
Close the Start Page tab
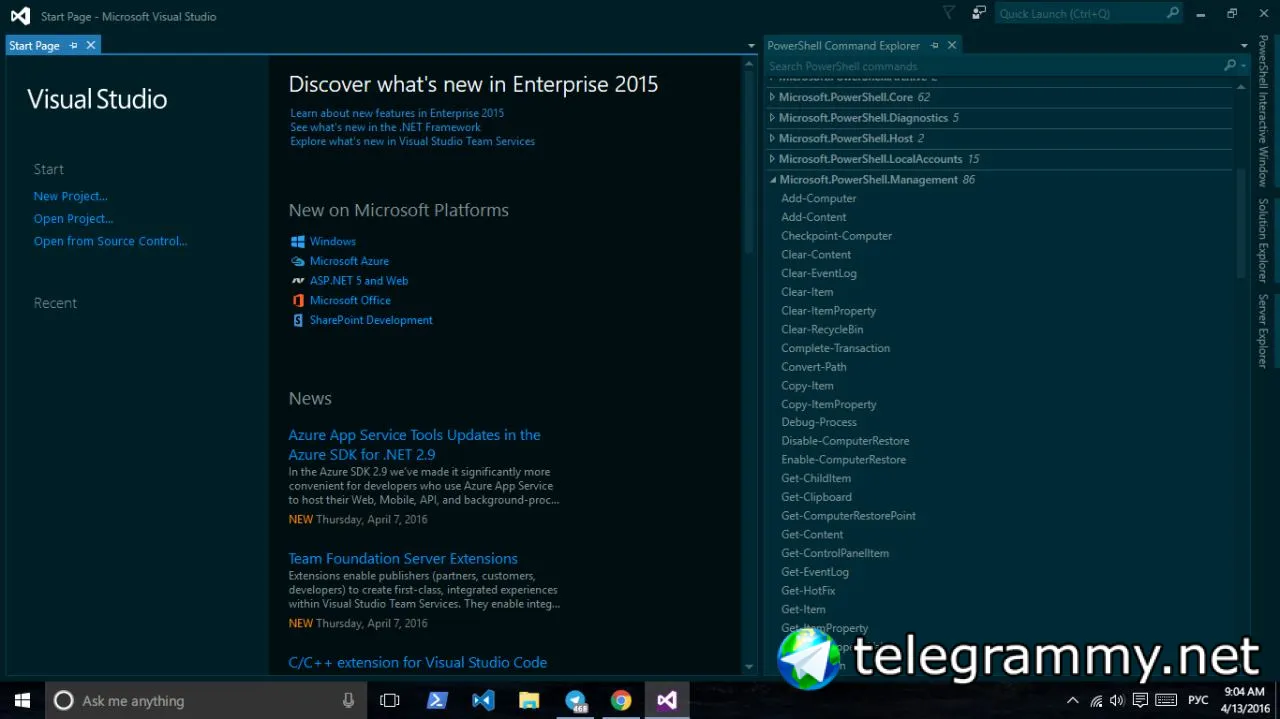click(90, 46)
